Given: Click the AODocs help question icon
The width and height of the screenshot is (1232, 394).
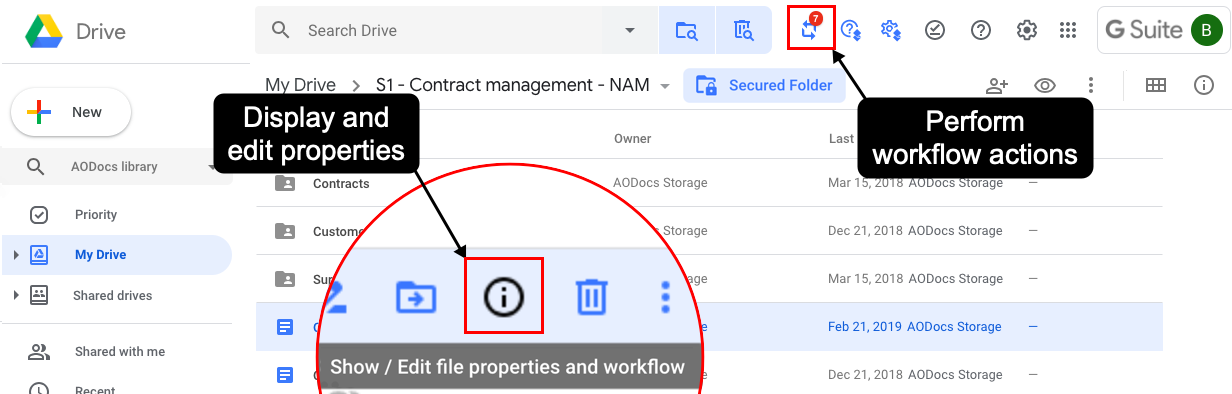Looking at the screenshot, I should tap(852, 30).
